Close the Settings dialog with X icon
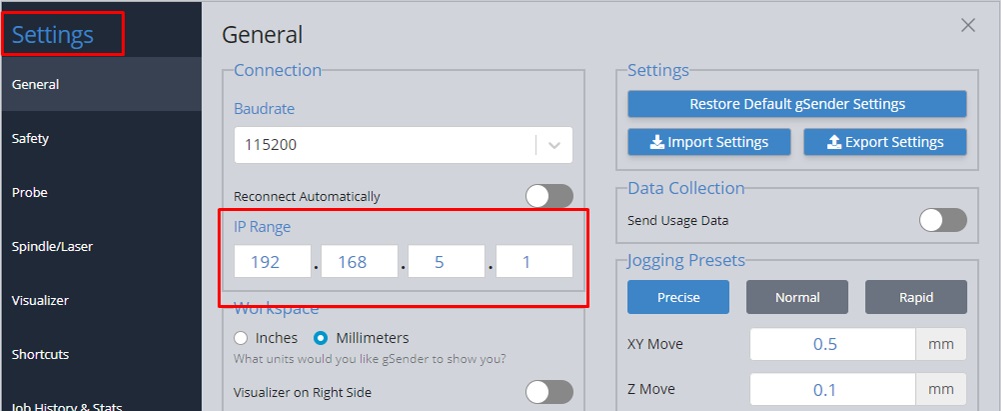The image size is (1001, 411). [967, 26]
